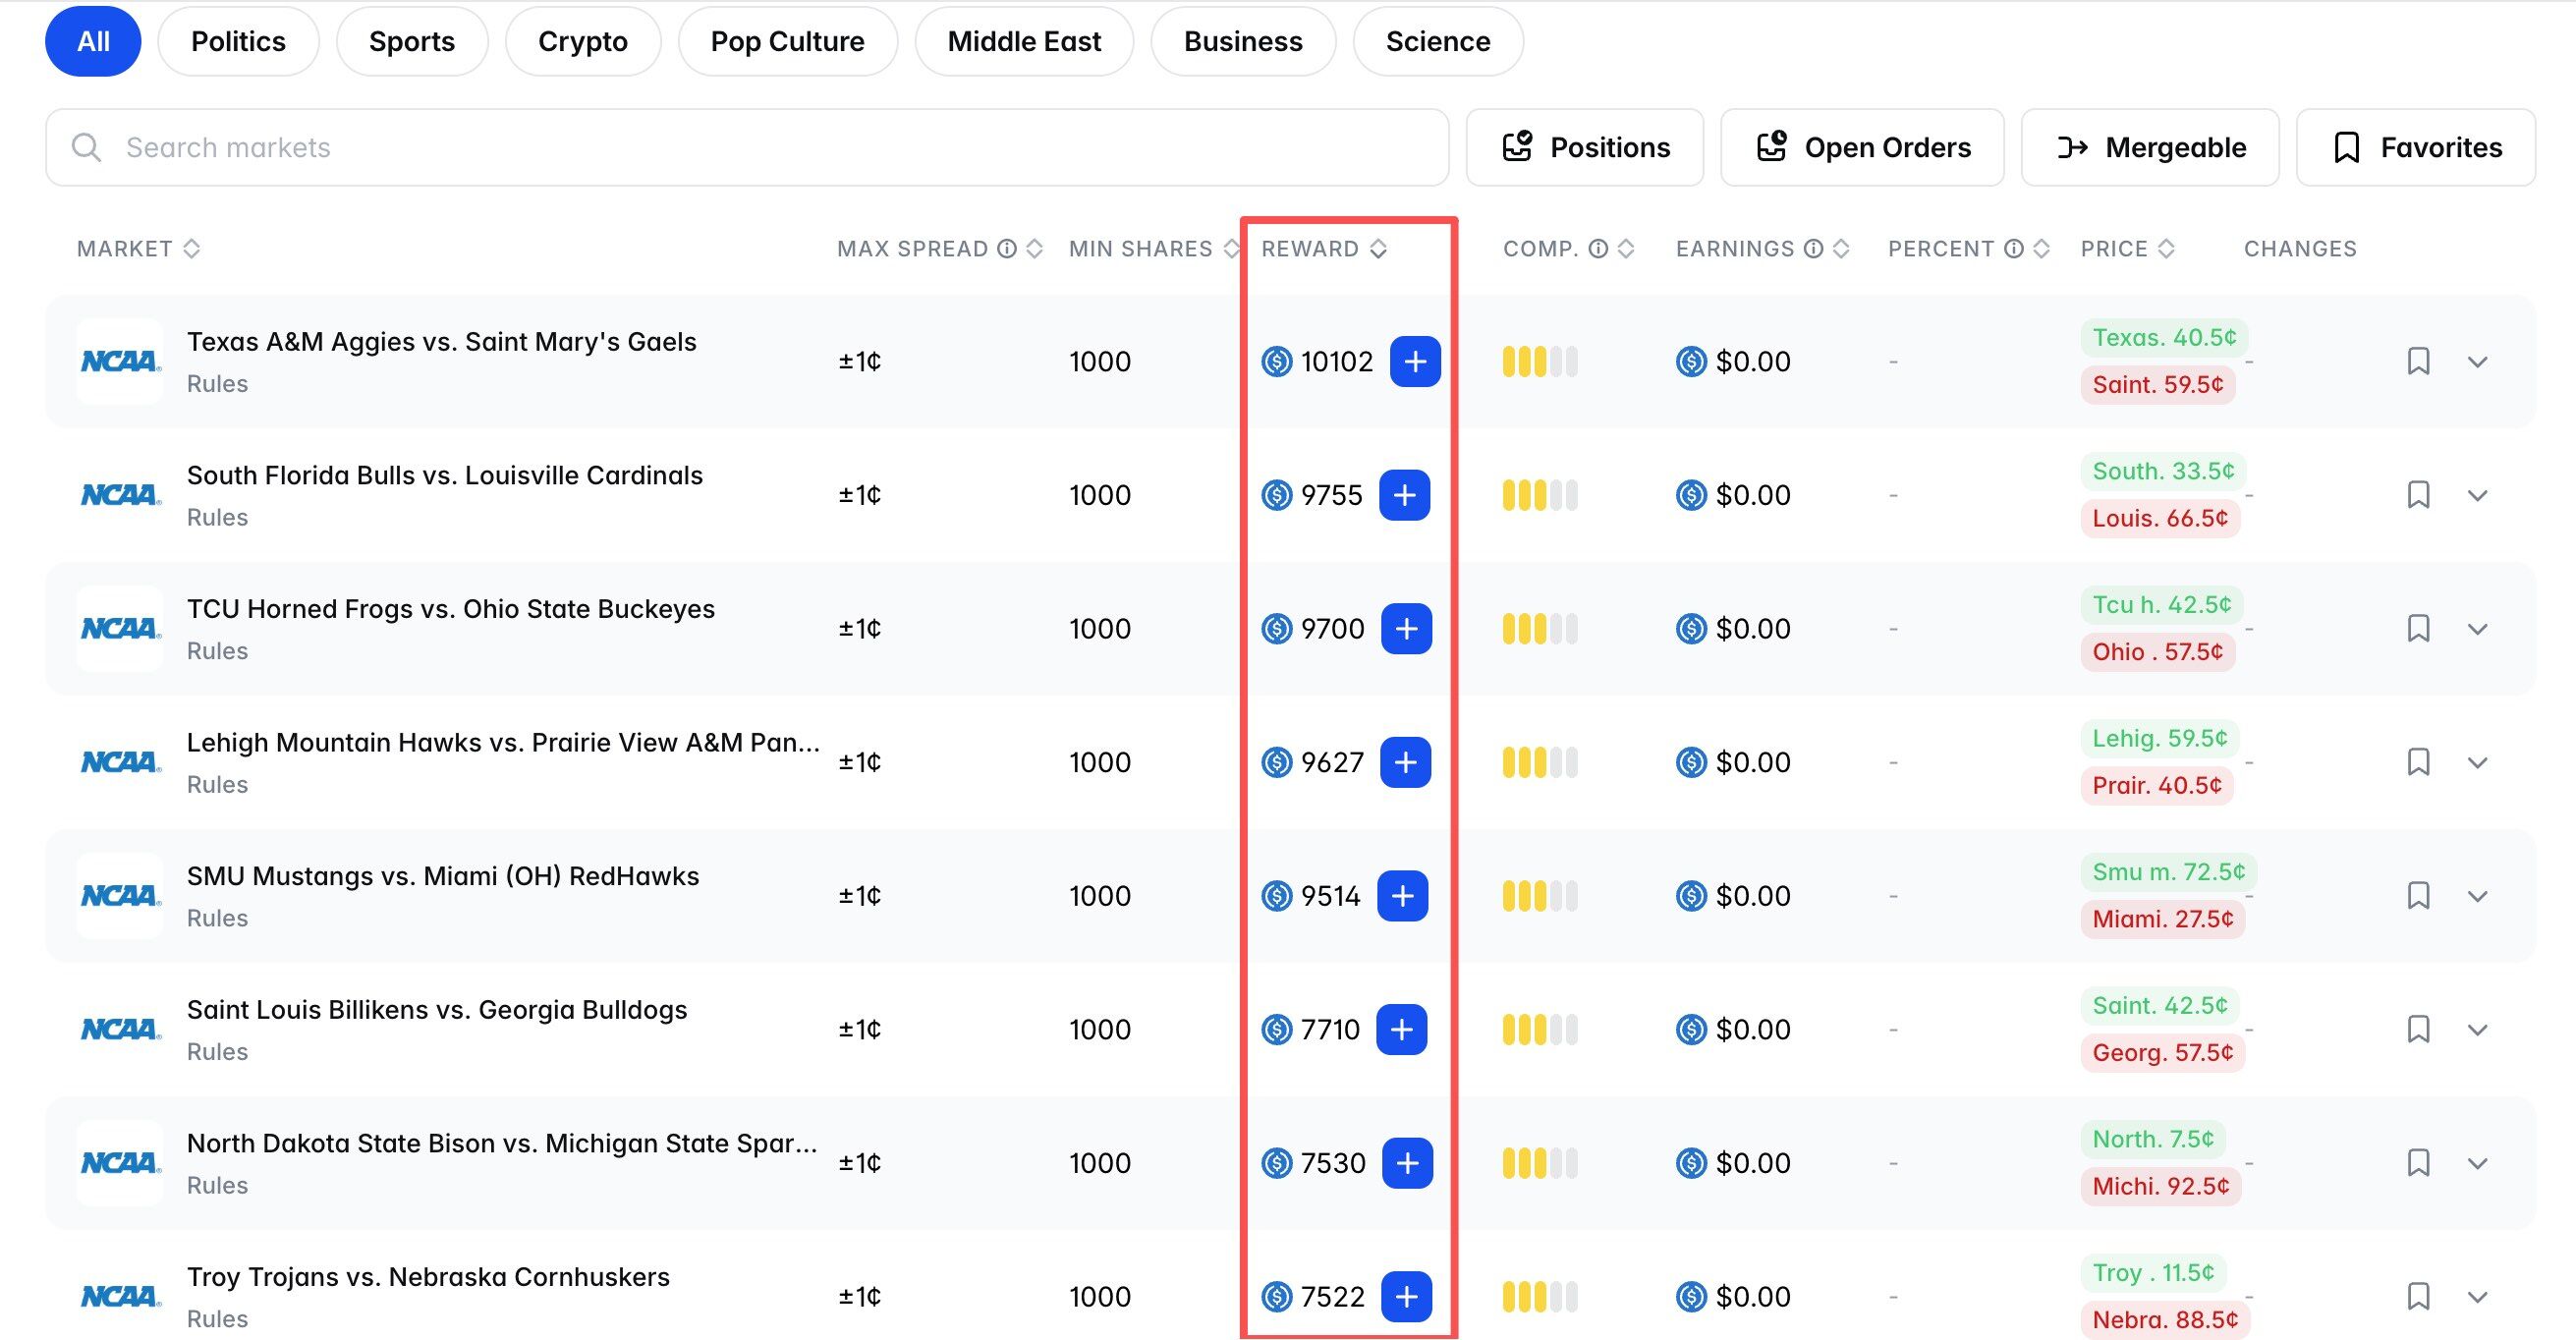Expand Lehigh Mountain Hawks market row
Viewport: 2576px width, 1340px height.
2477,762
